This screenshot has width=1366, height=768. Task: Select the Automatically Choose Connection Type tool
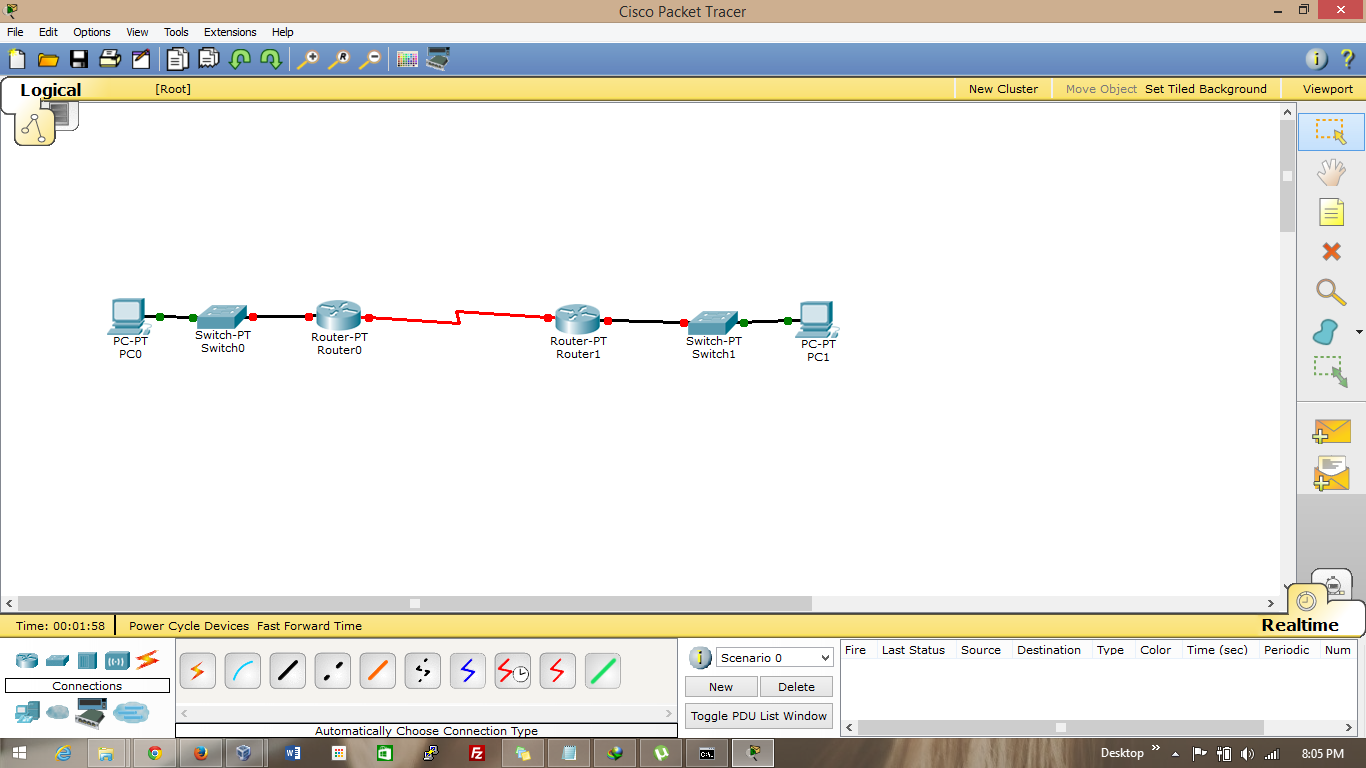tap(197, 671)
